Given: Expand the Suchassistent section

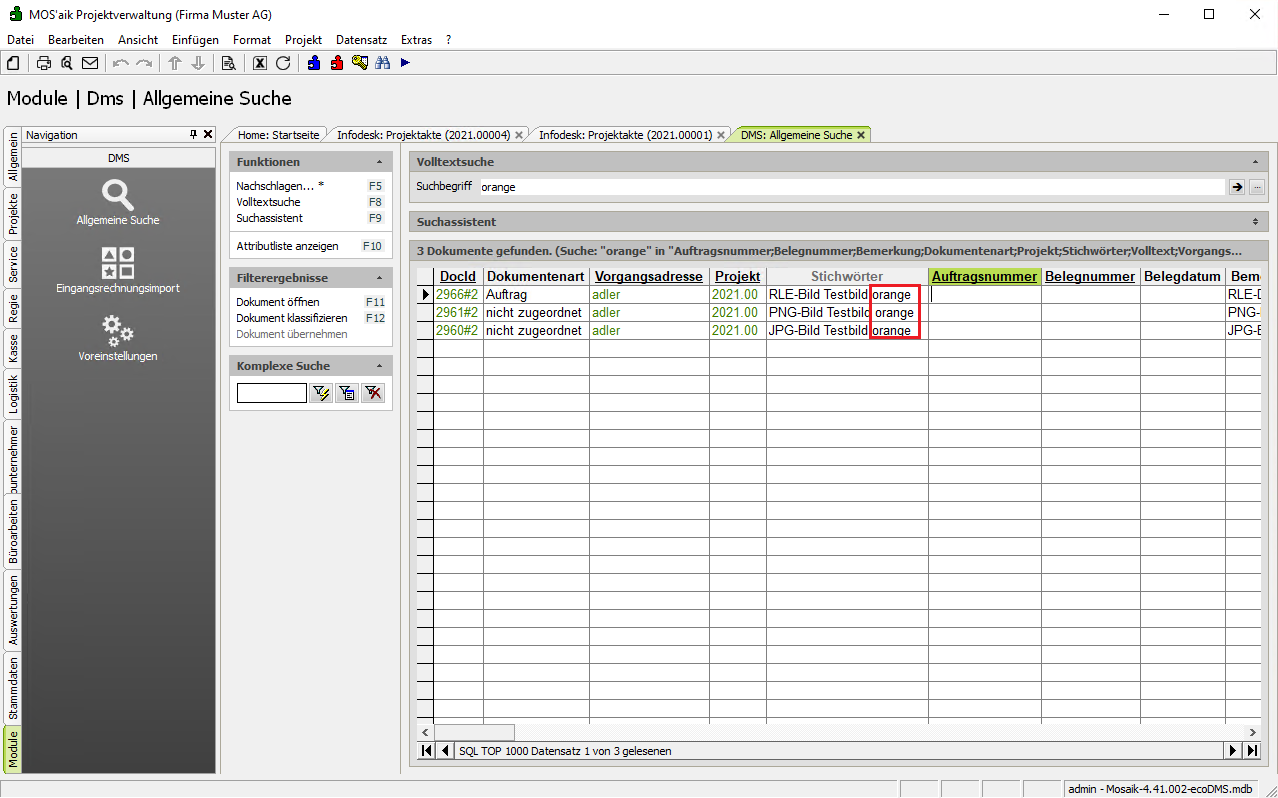Looking at the screenshot, I should pos(1255,222).
